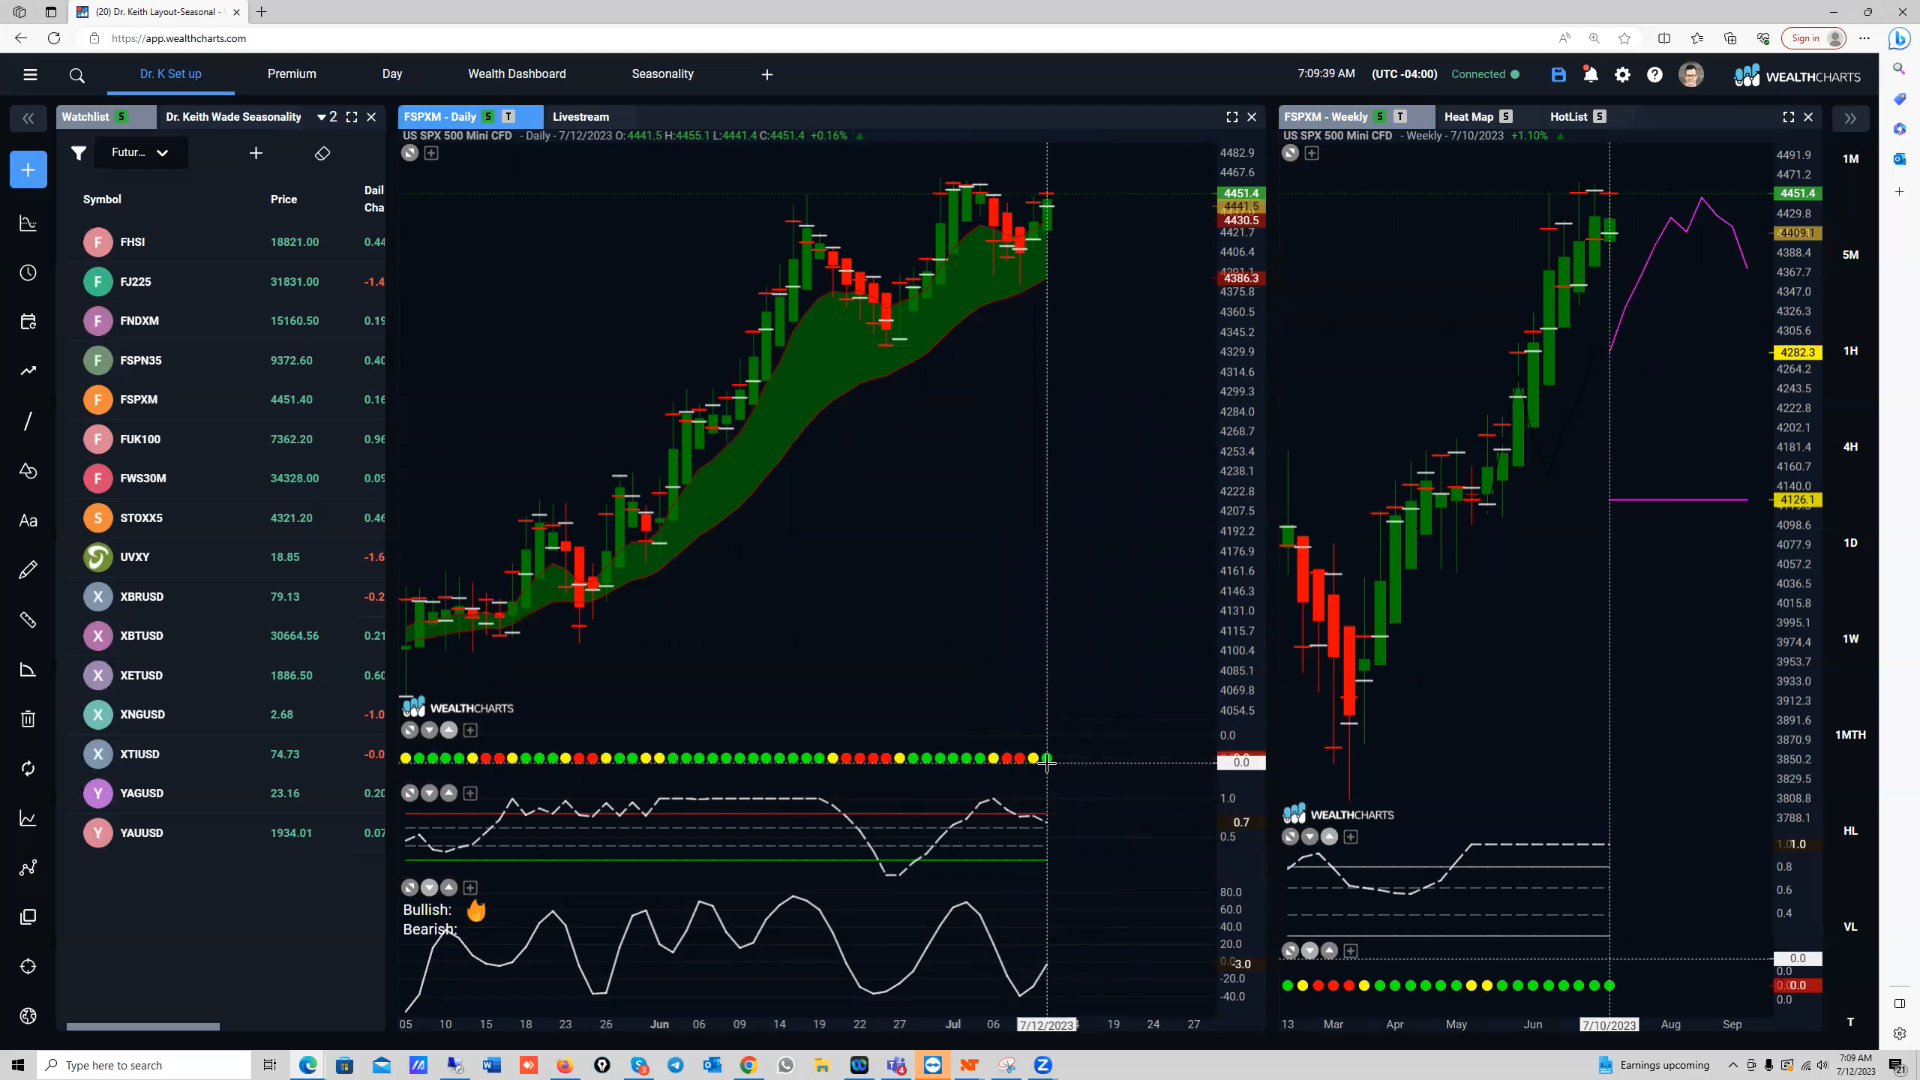Open the indicators chart tool in sidebar
This screenshot has height=1080, width=1920.
(28, 224)
